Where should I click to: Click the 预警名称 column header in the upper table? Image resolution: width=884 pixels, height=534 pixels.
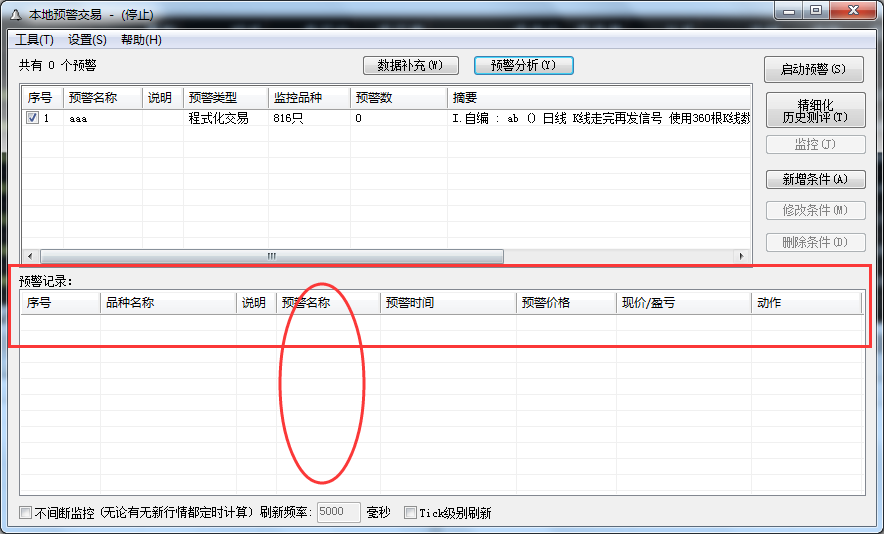pos(103,98)
